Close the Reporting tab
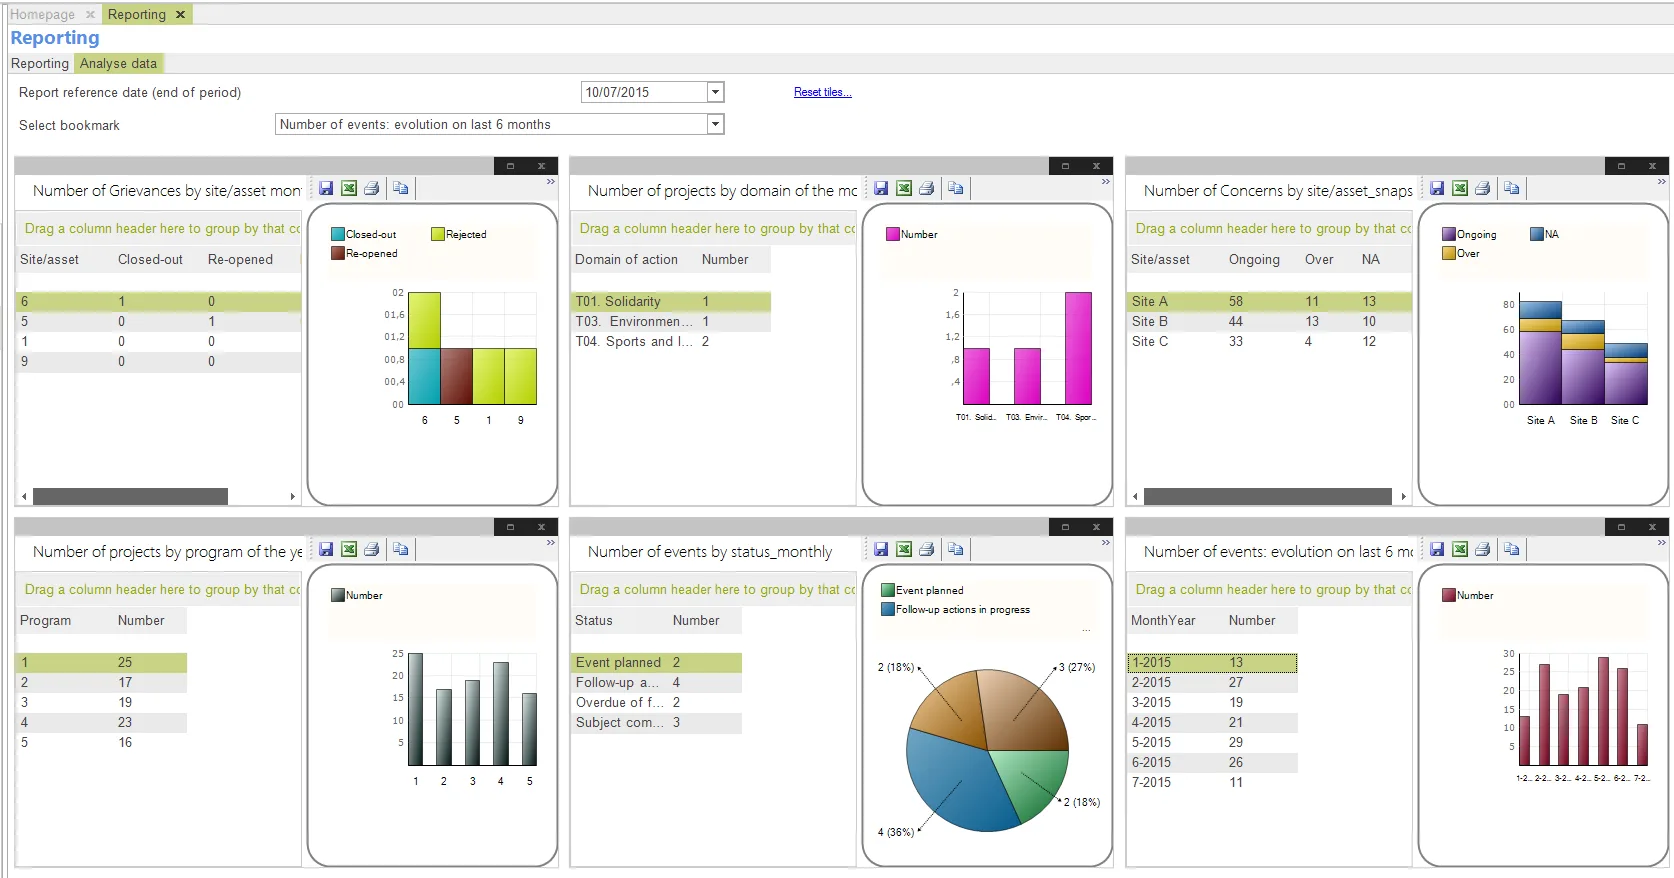The height and width of the screenshot is (878, 1674). pos(180,14)
